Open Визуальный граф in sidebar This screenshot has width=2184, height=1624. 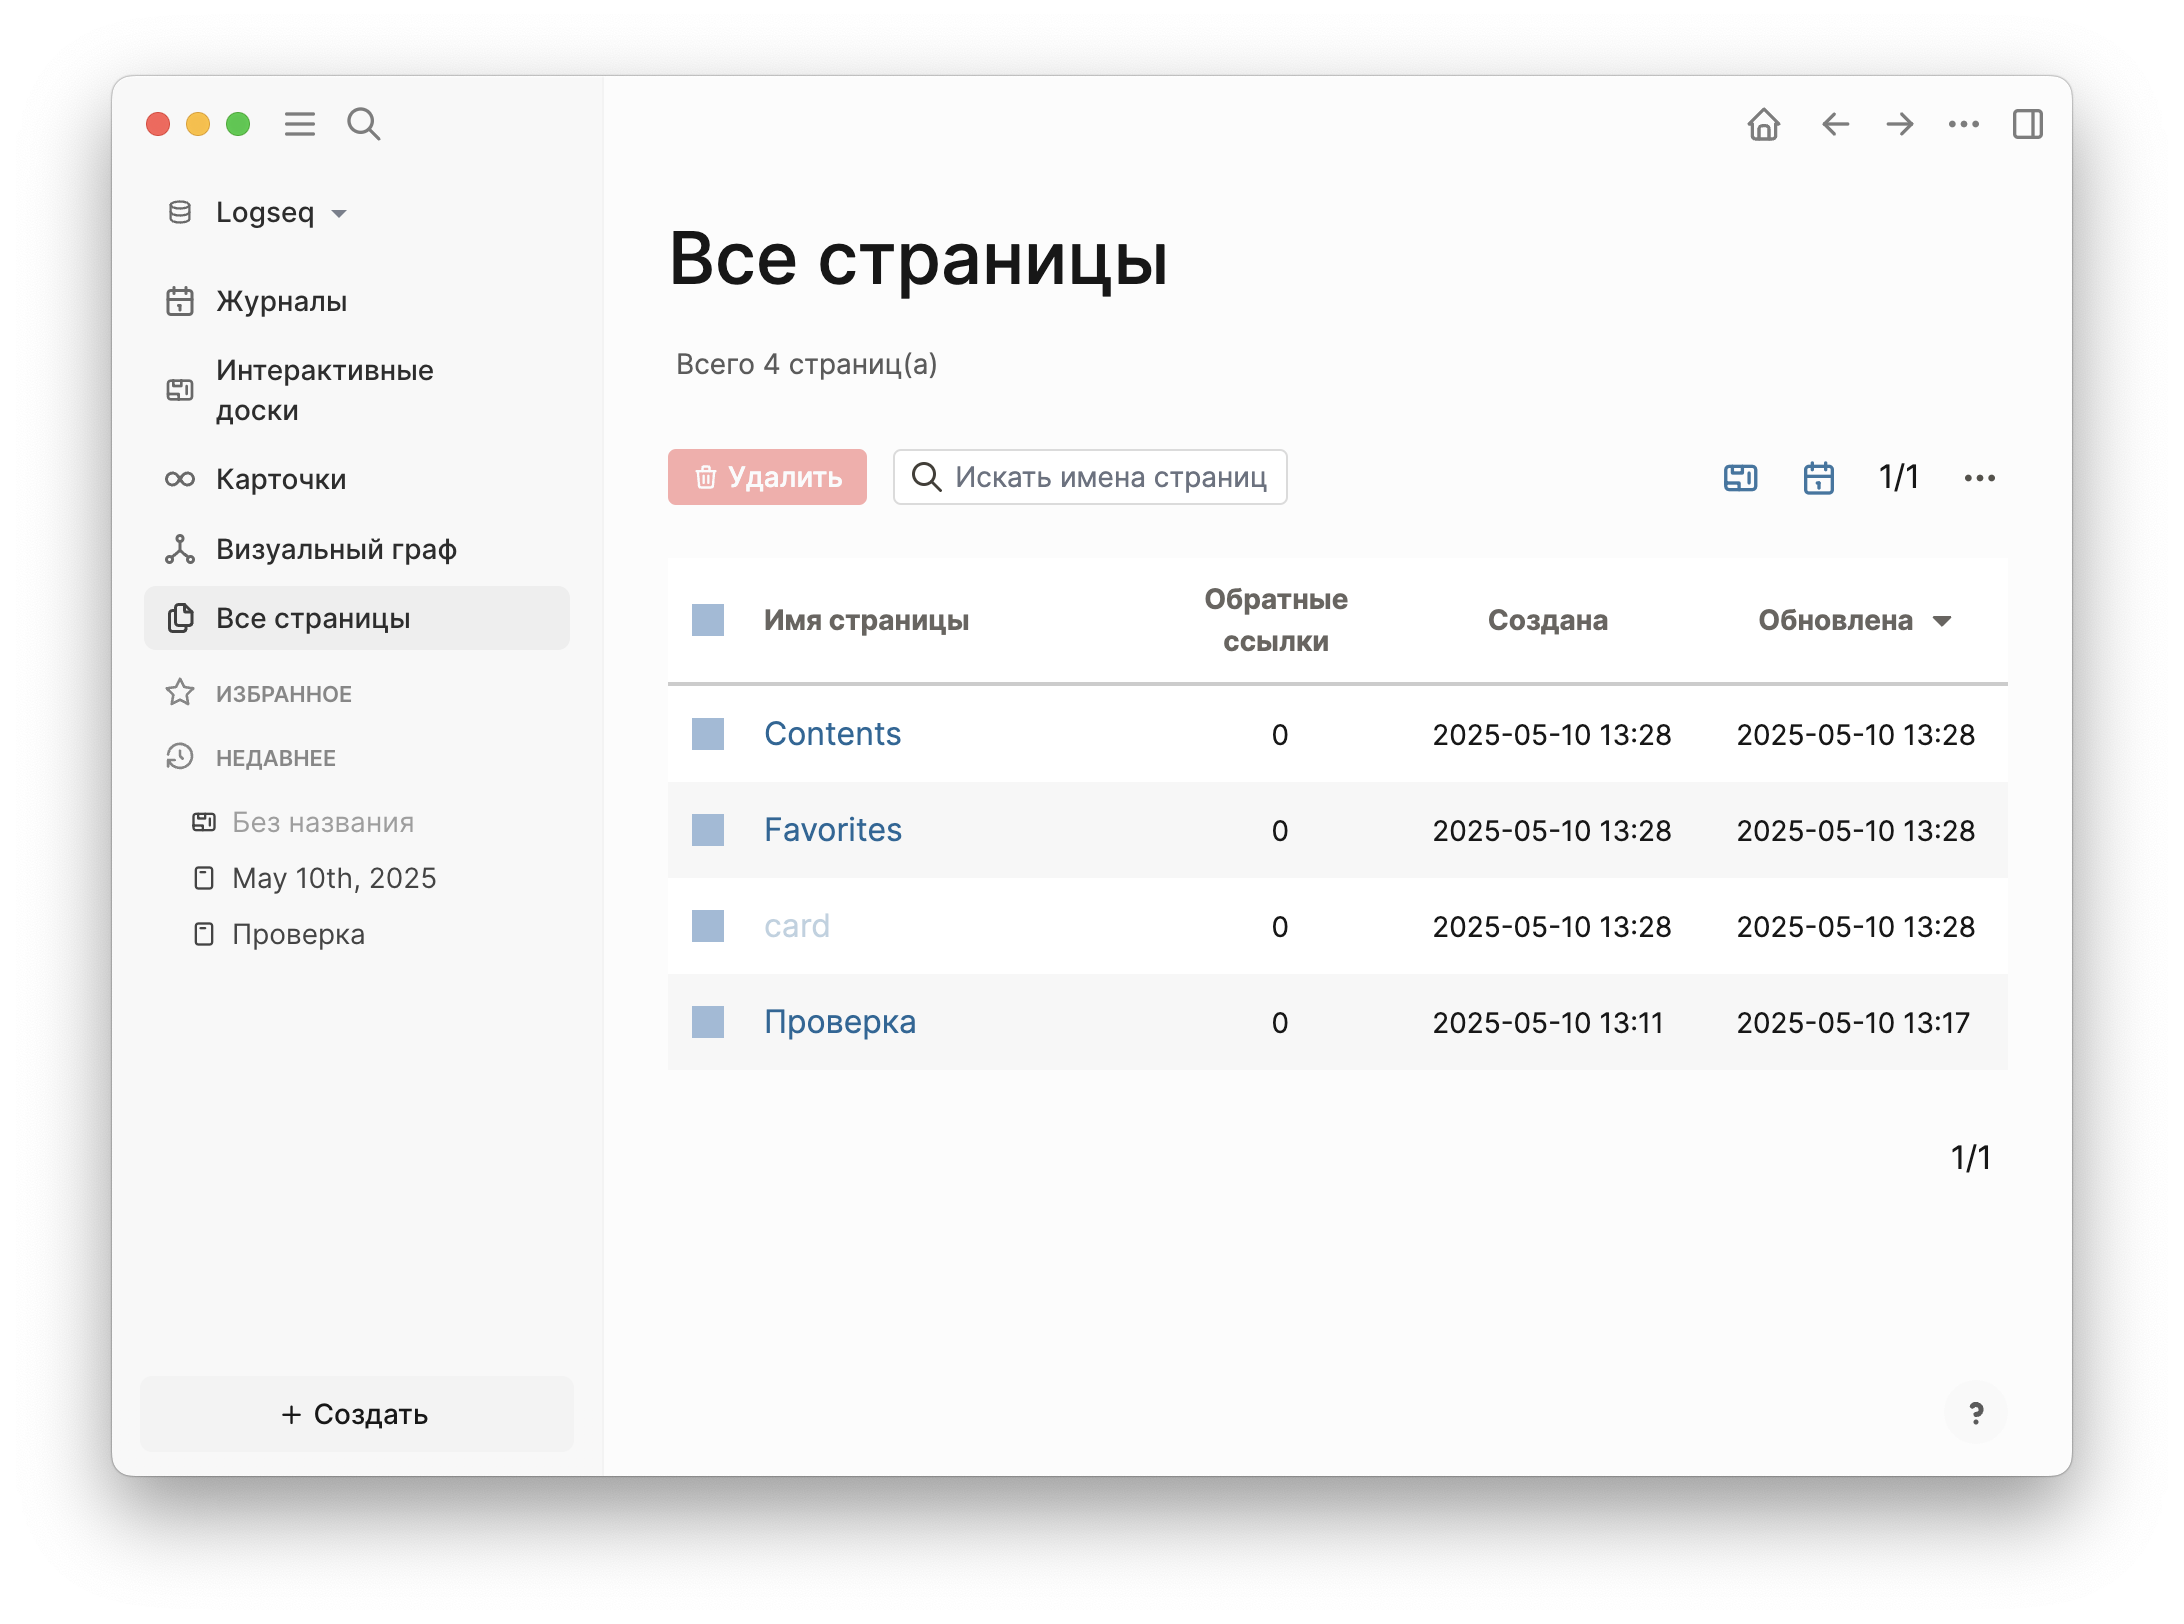click(x=336, y=549)
